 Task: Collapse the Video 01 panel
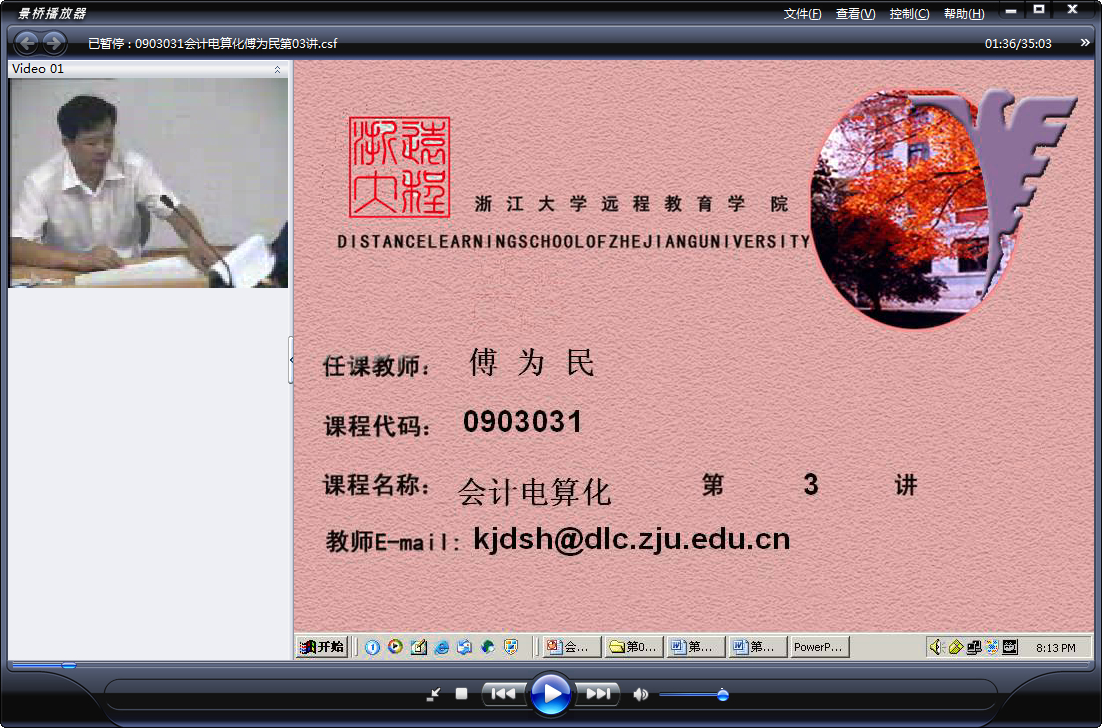tap(277, 69)
